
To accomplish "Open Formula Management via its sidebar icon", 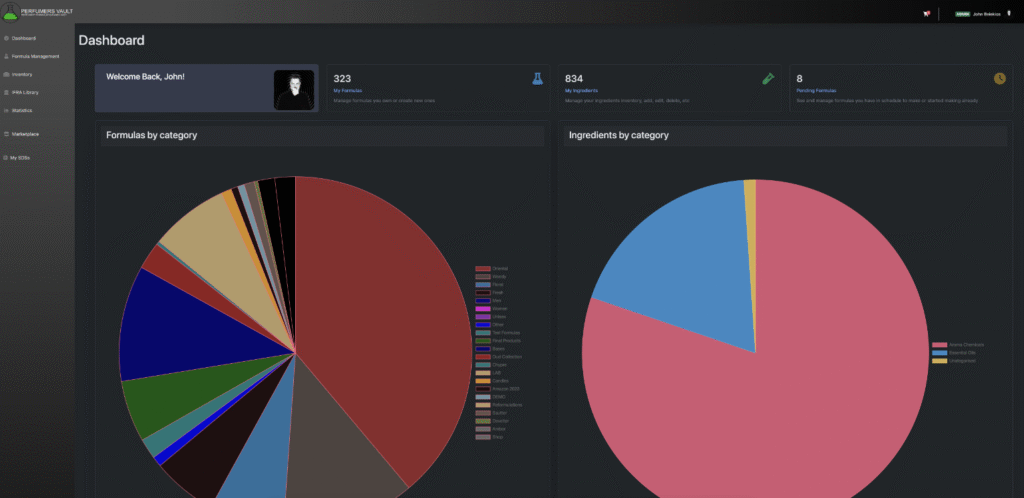I will click(x=6, y=56).
